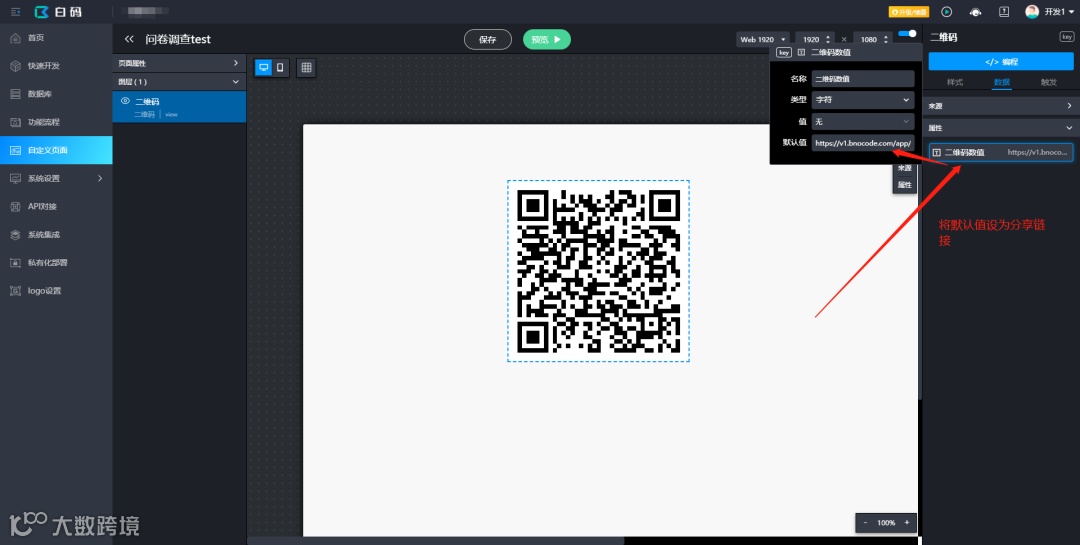Toggle the blue switch in the top bar

pos(908,33)
